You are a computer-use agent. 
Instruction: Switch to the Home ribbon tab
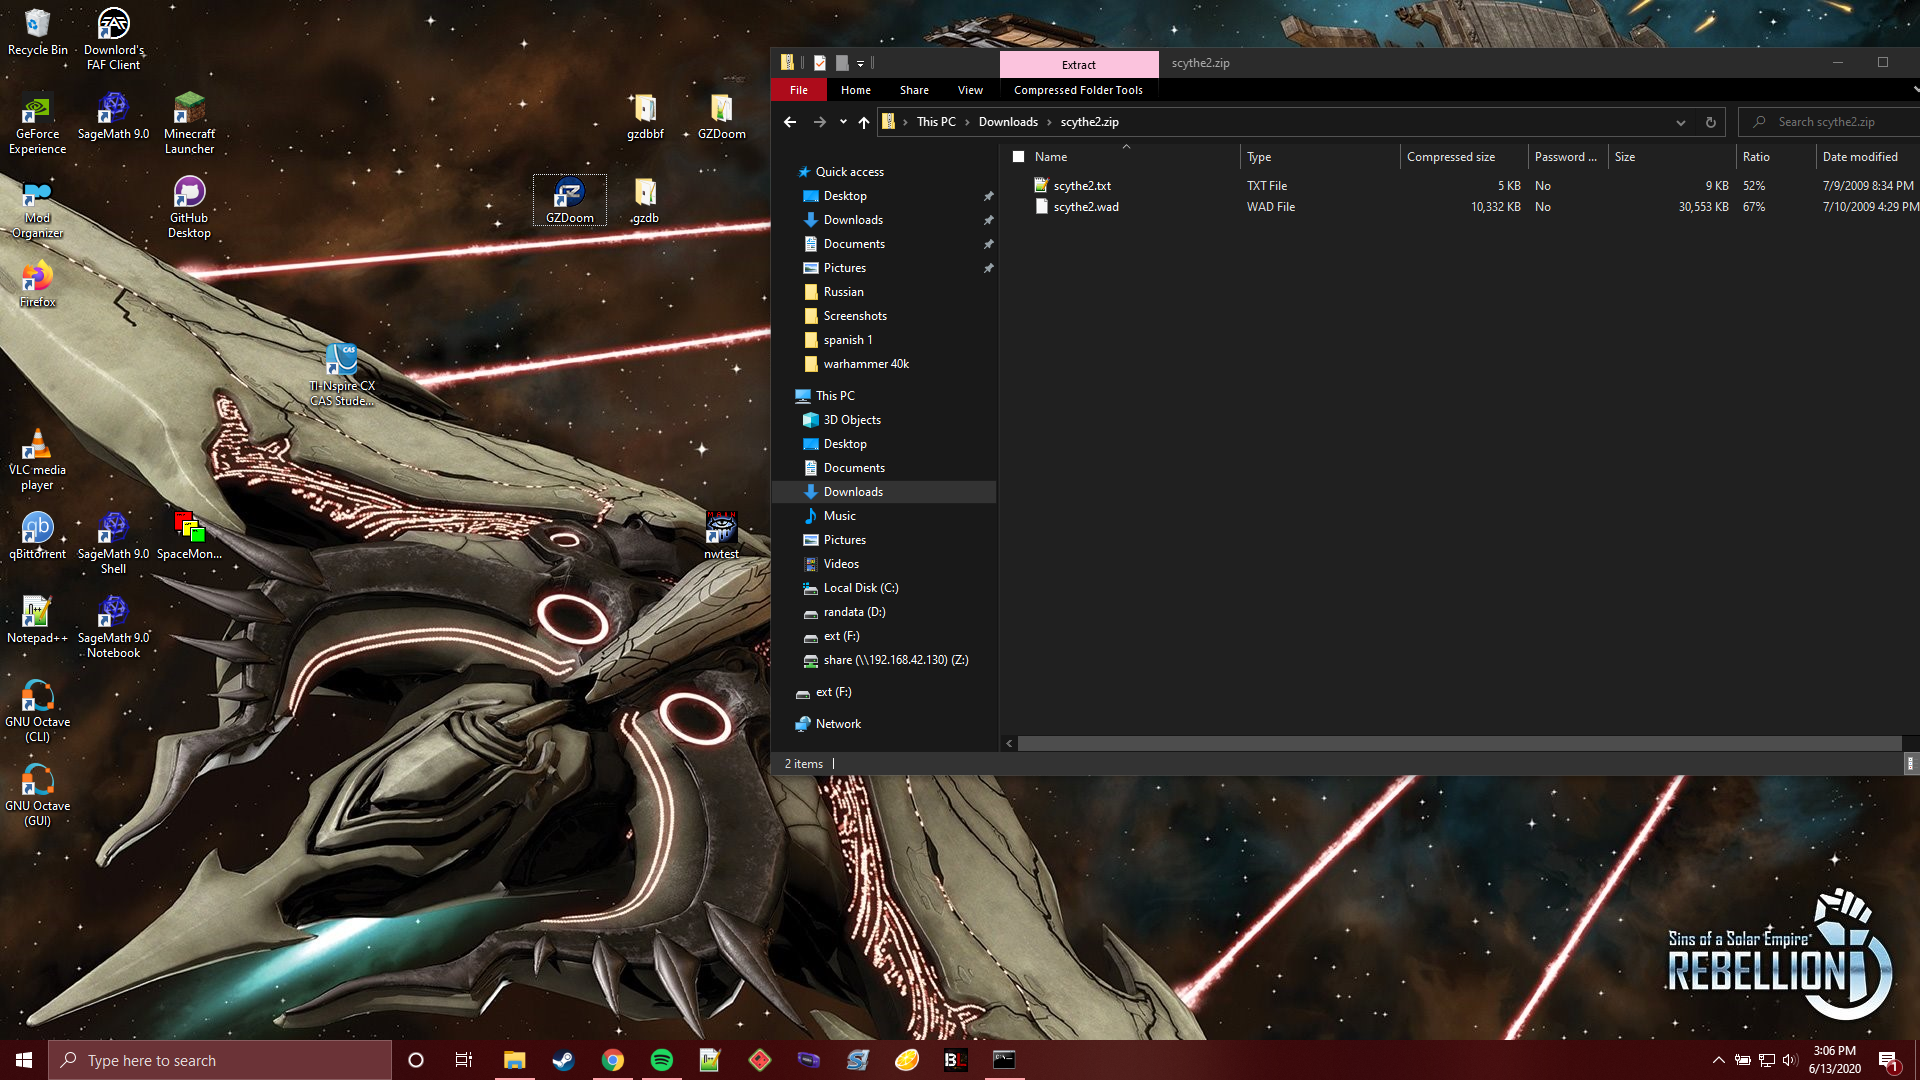pos(855,90)
